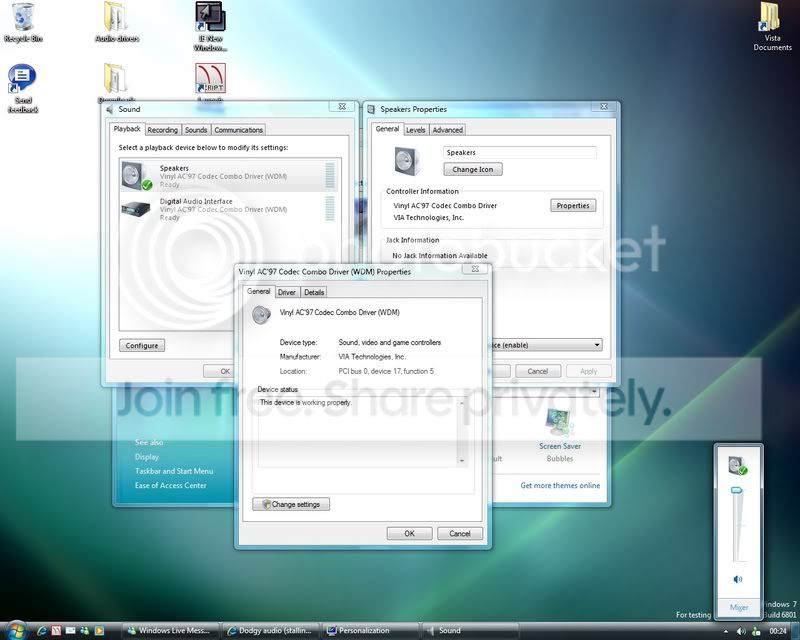Switch to the Recording tab in Sound
Image resolution: width=800 pixels, height=640 pixels.
163,130
